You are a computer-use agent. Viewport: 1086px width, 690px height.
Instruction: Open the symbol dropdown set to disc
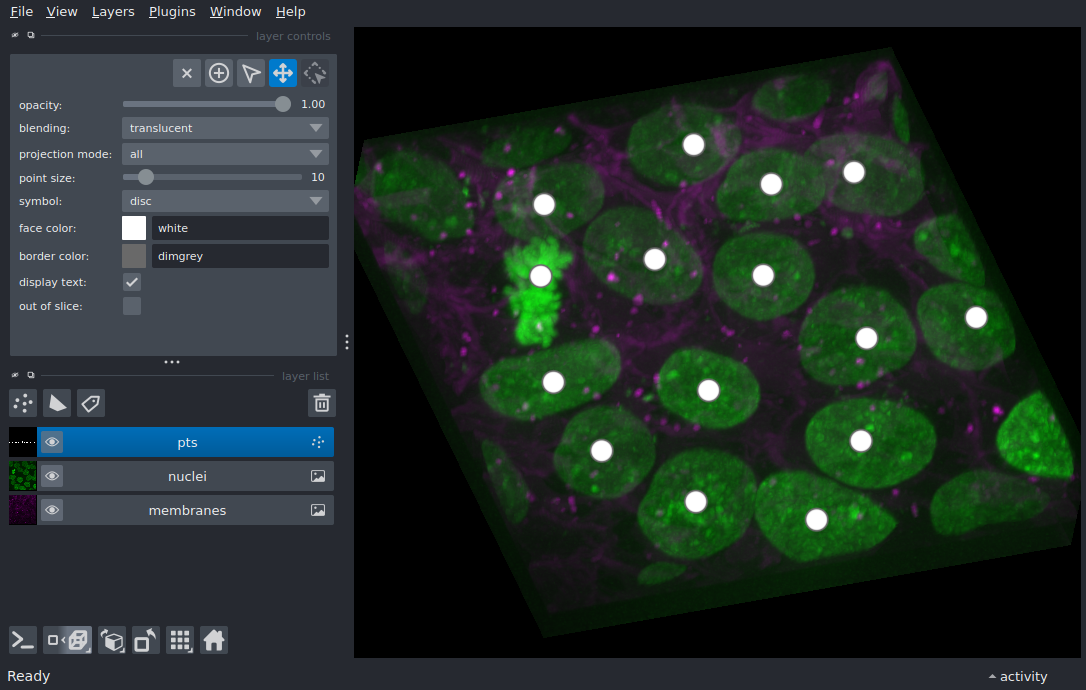point(225,201)
